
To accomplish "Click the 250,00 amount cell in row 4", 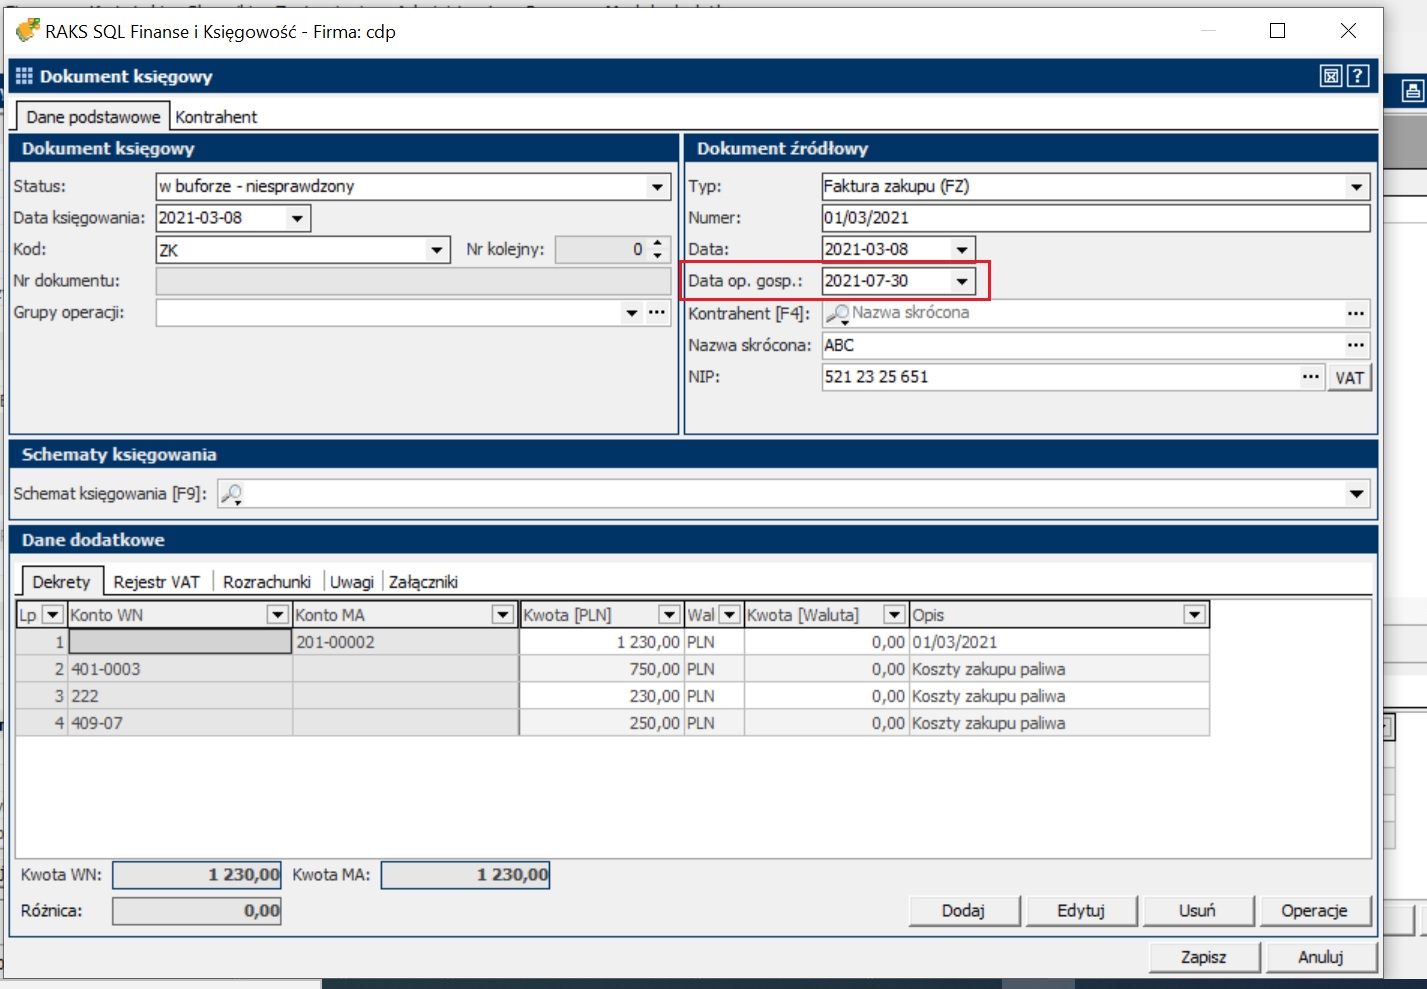I will [x=601, y=723].
